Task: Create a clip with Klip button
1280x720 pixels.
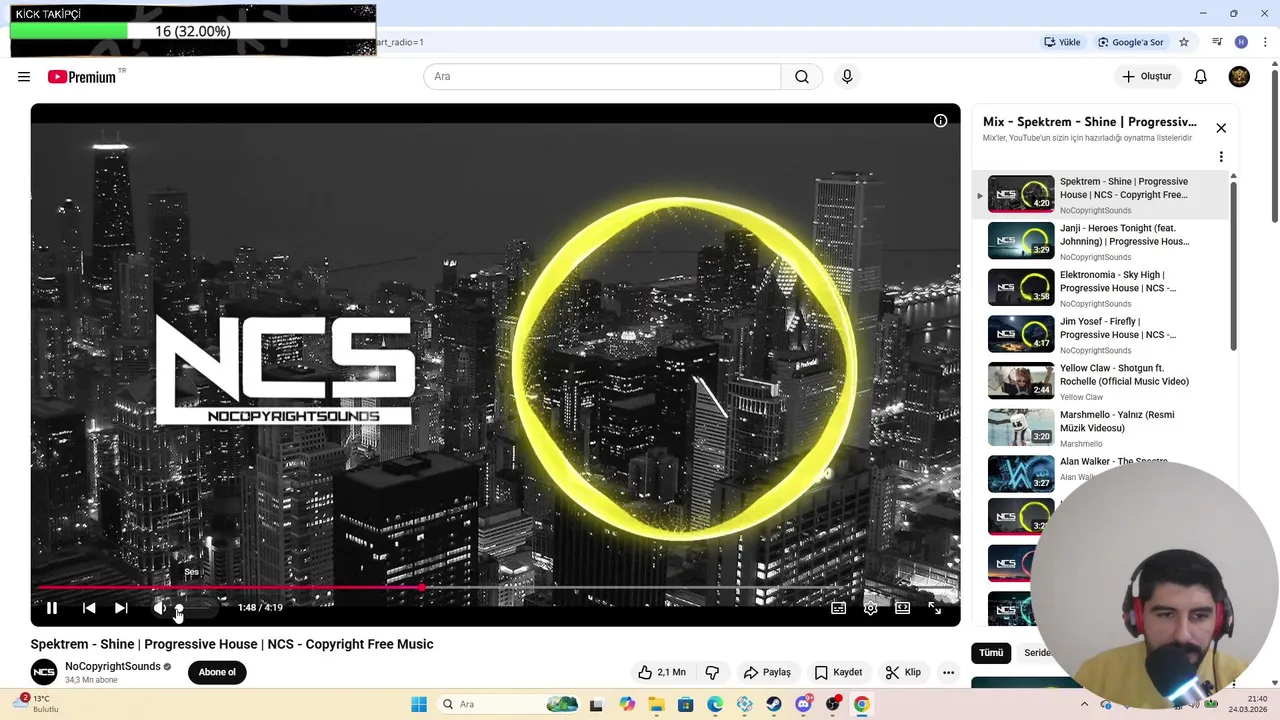Action: (903, 672)
